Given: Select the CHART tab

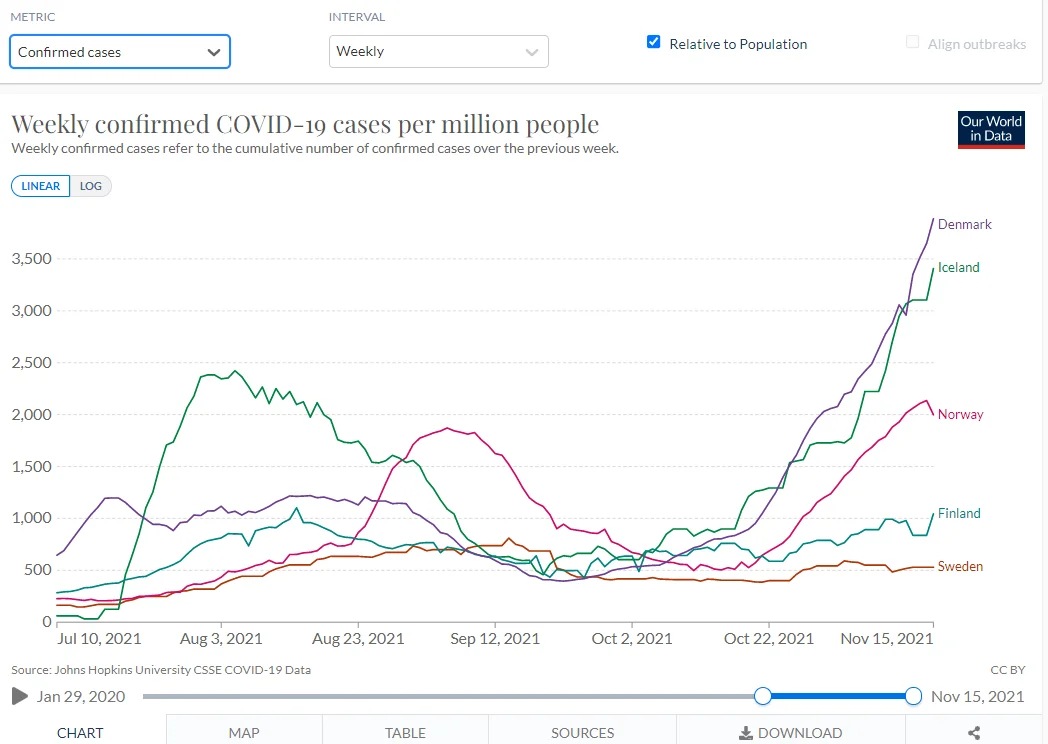Looking at the screenshot, I should [80, 733].
